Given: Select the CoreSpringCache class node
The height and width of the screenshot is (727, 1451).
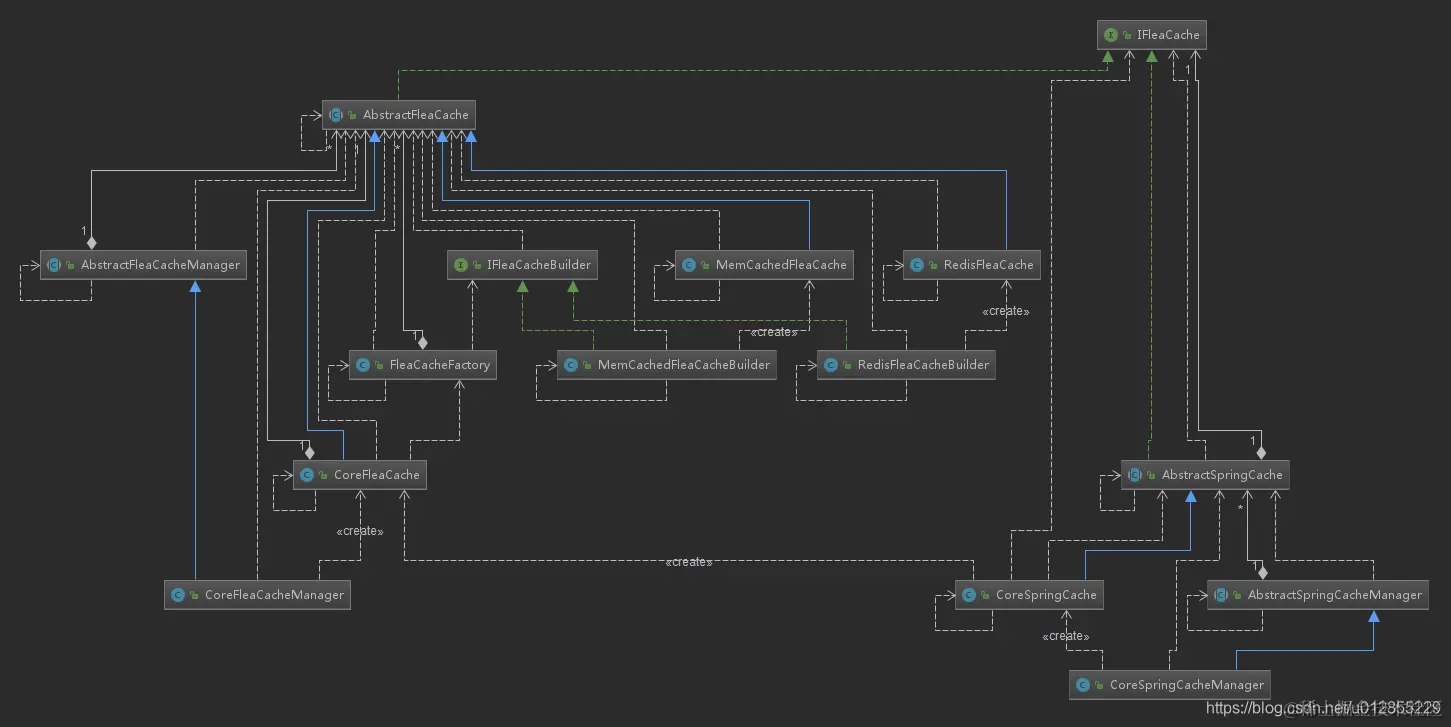Looking at the screenshot, I should coord(1029,595).
